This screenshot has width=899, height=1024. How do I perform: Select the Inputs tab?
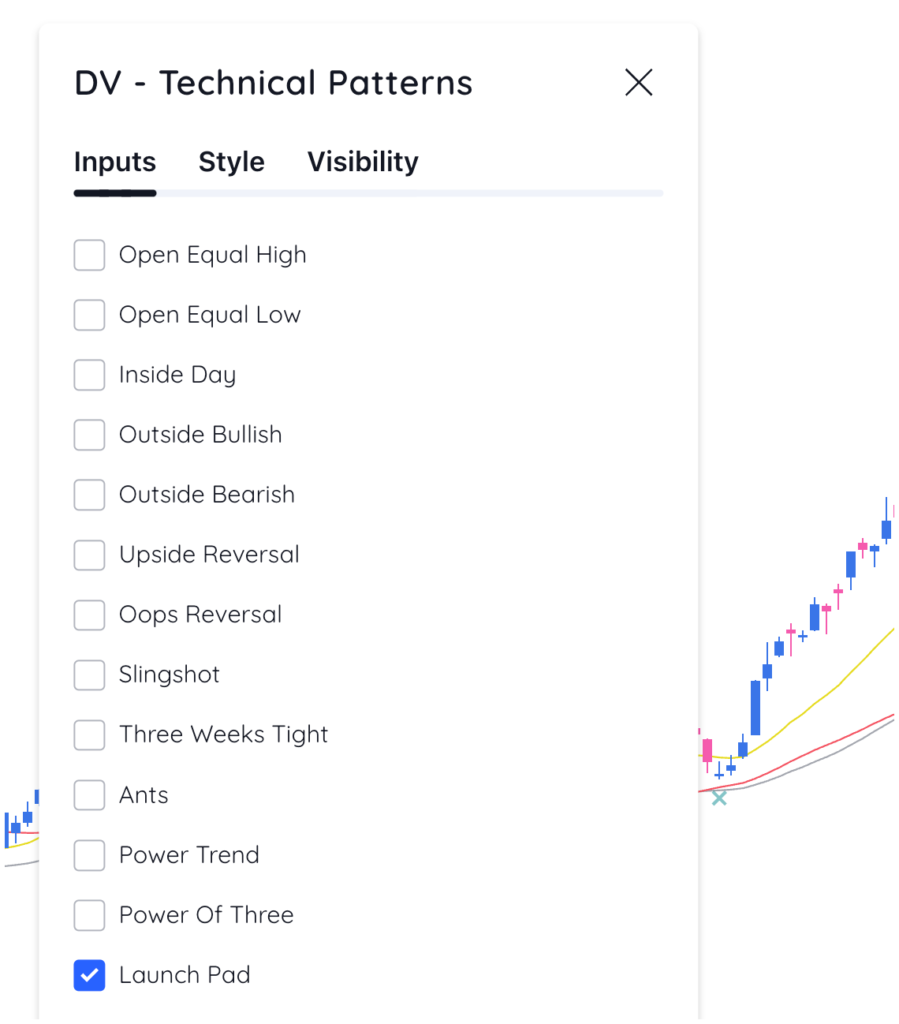(x=114, y=162)
